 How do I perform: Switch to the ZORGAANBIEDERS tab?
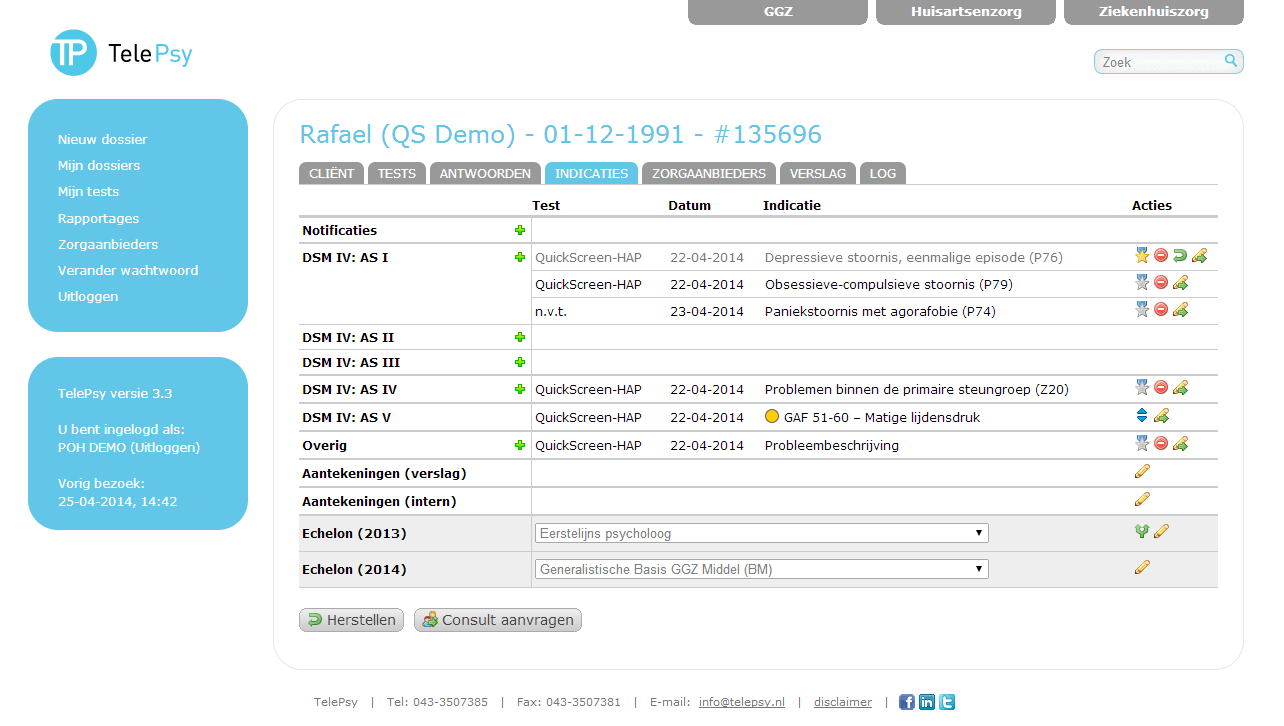pos(709,173)
